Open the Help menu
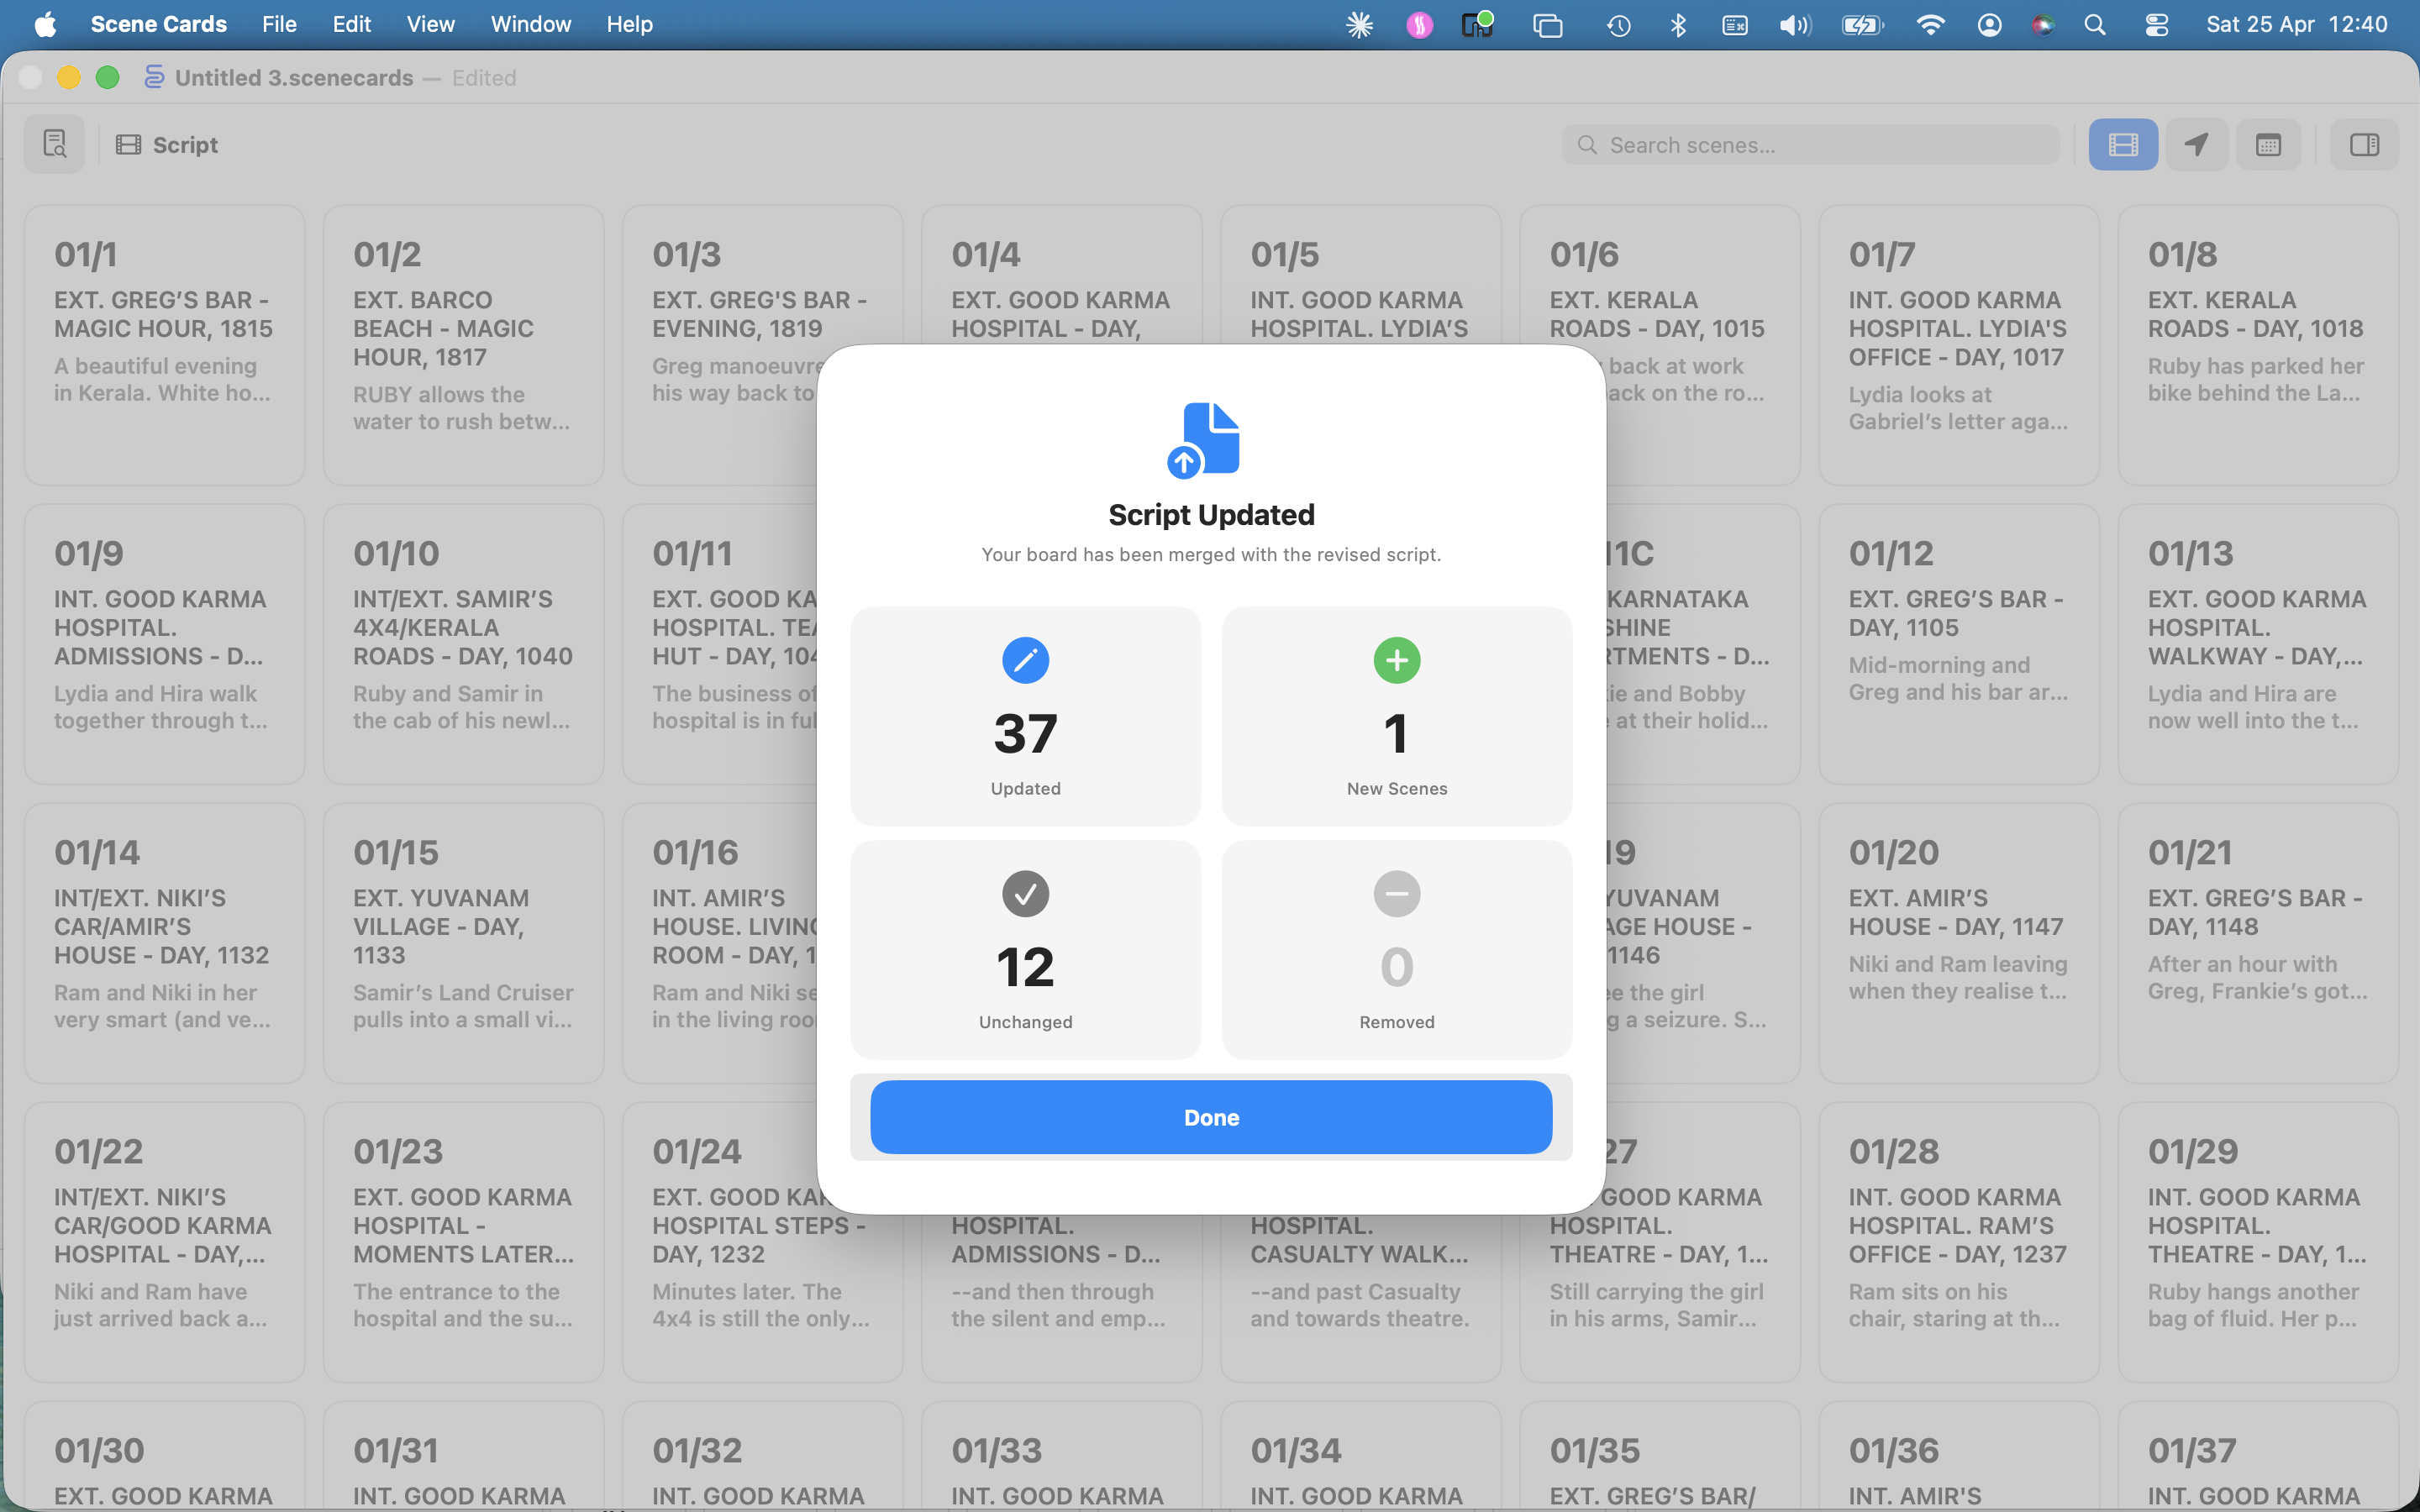The image size is (2420, 1512). pos(629,24)
